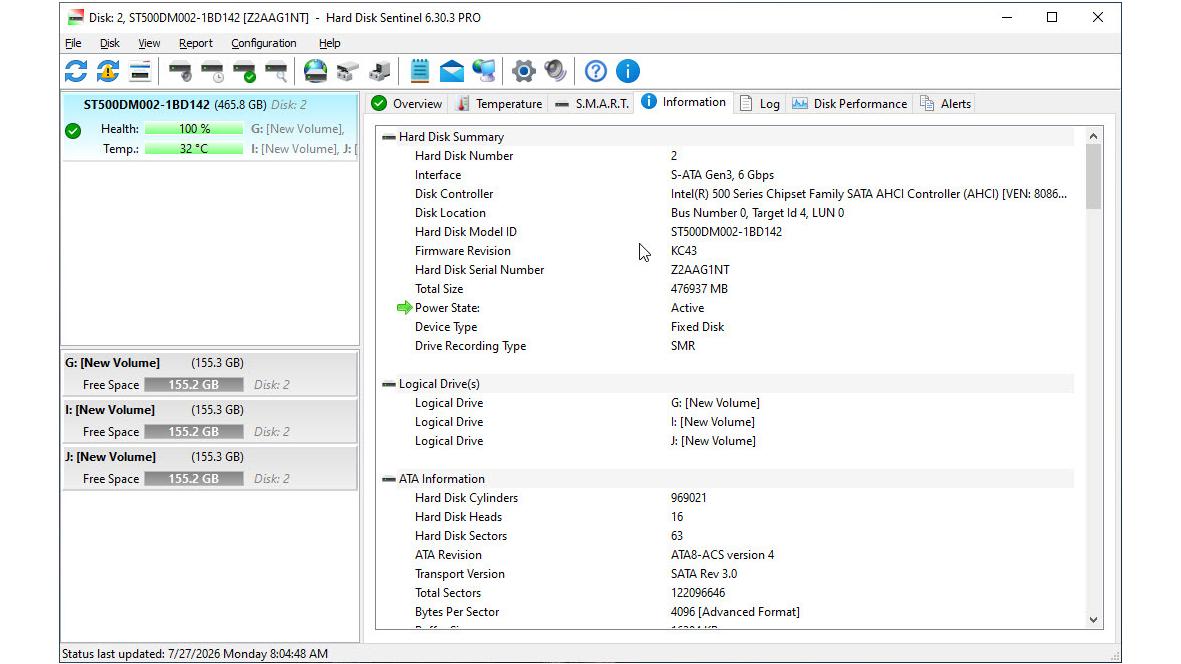Open the Report menu
The image size is (1181, 664).
(196, 43)
